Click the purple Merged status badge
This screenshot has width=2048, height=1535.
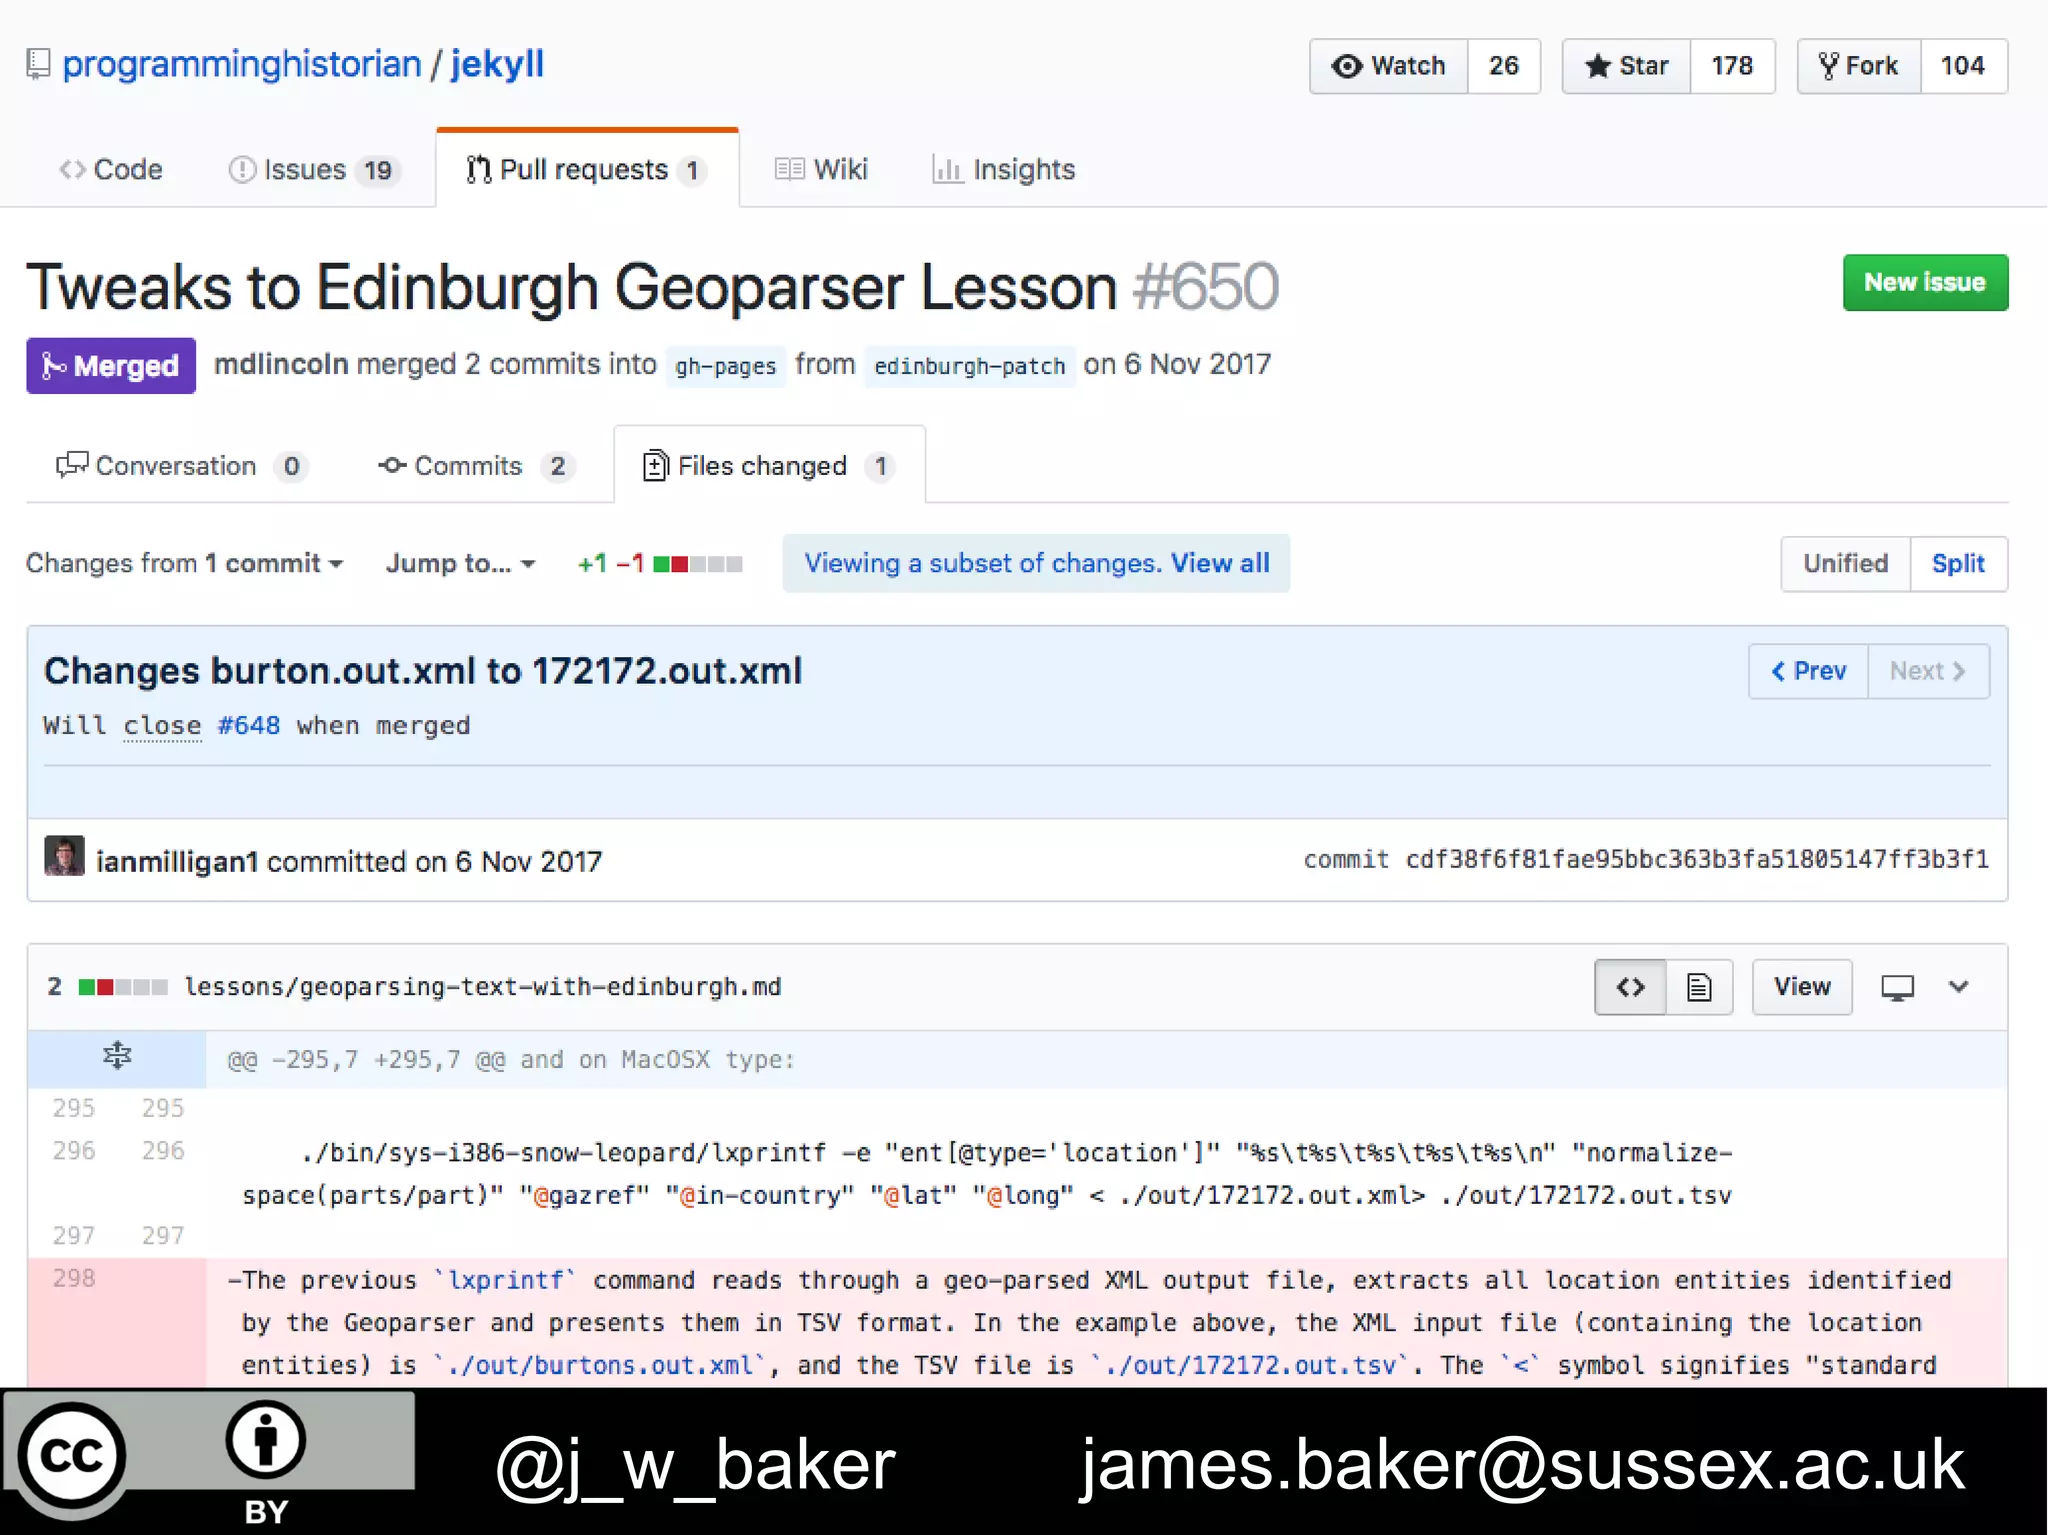tap(111, 366)
